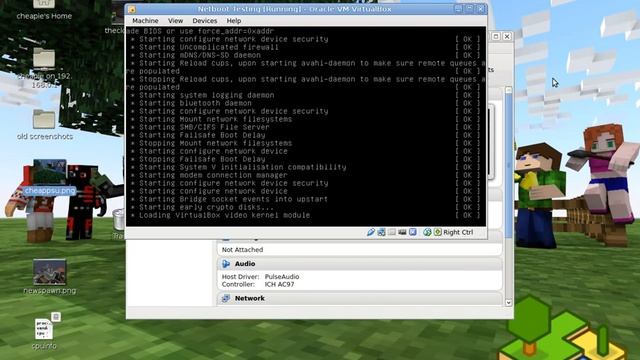Maximize the Netboot Testing VM window
This screenshot has width=640, height=360.
[x=470, y=9]
